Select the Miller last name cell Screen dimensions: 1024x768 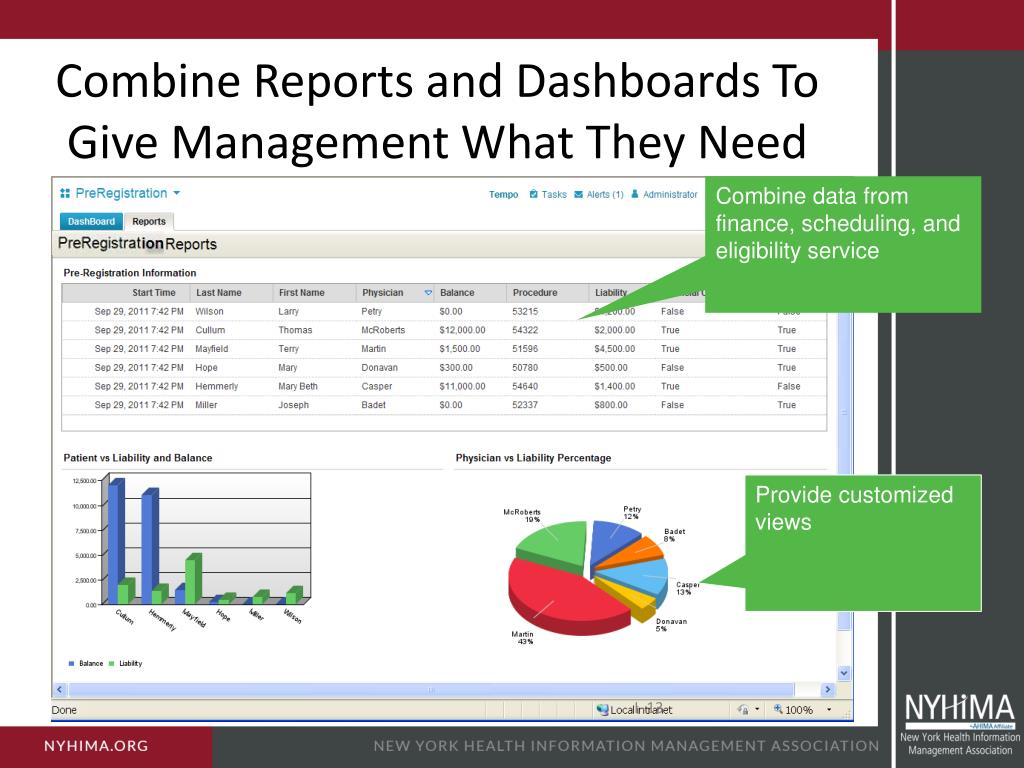(206, 405)
